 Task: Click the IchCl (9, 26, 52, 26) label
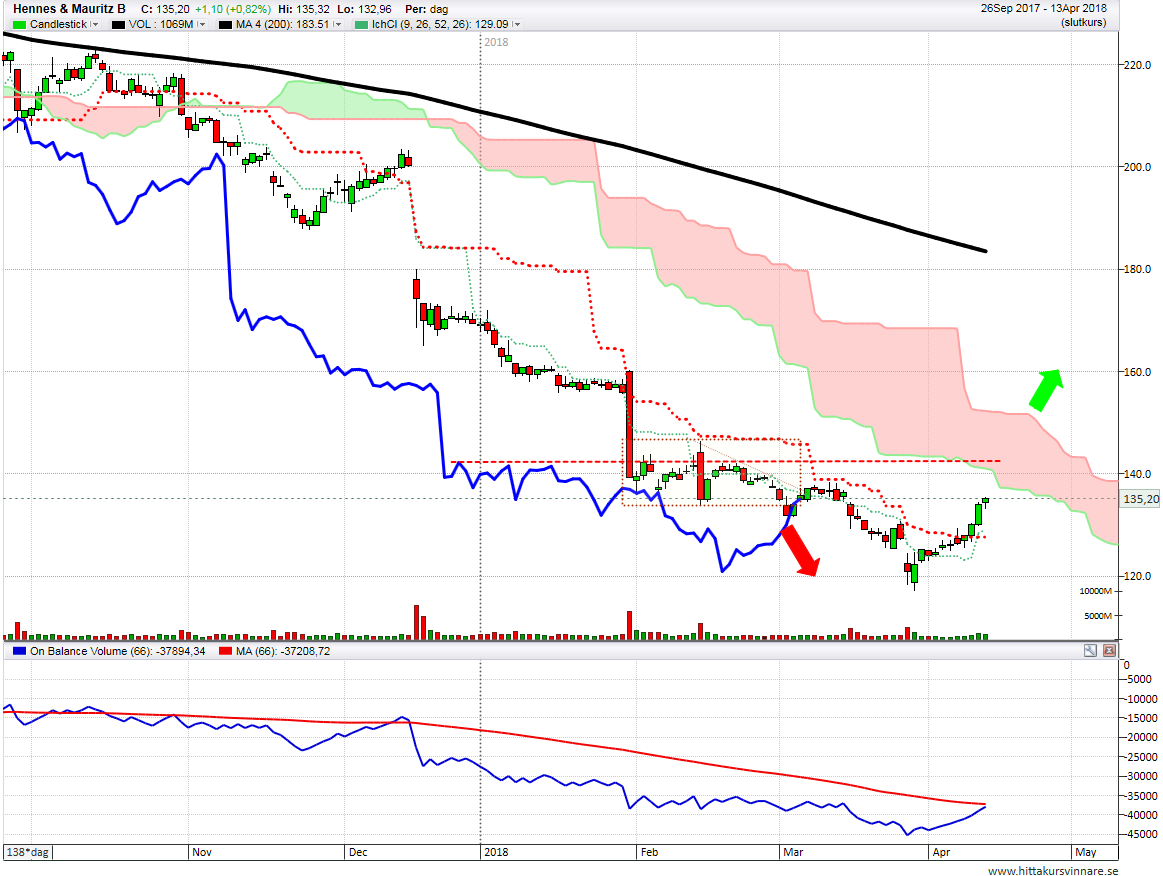[x=441, y=24]
